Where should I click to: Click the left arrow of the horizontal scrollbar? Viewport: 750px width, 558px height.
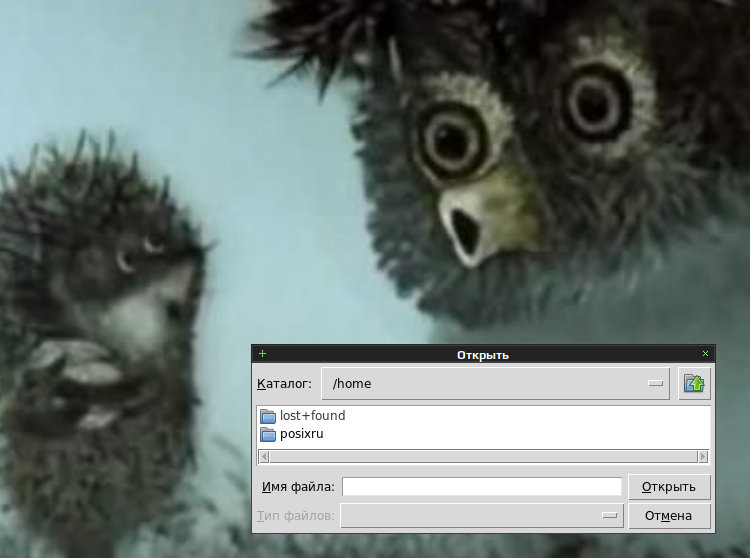[x=264, y=457]
